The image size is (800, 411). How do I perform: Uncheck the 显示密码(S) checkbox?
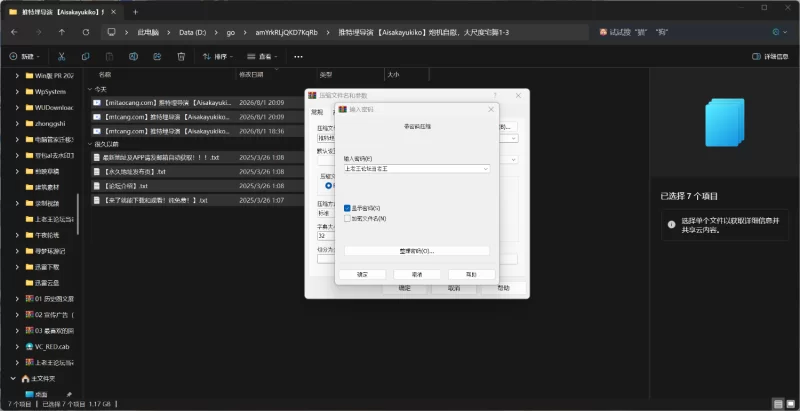pyautogui.click(x=347, y=208)
